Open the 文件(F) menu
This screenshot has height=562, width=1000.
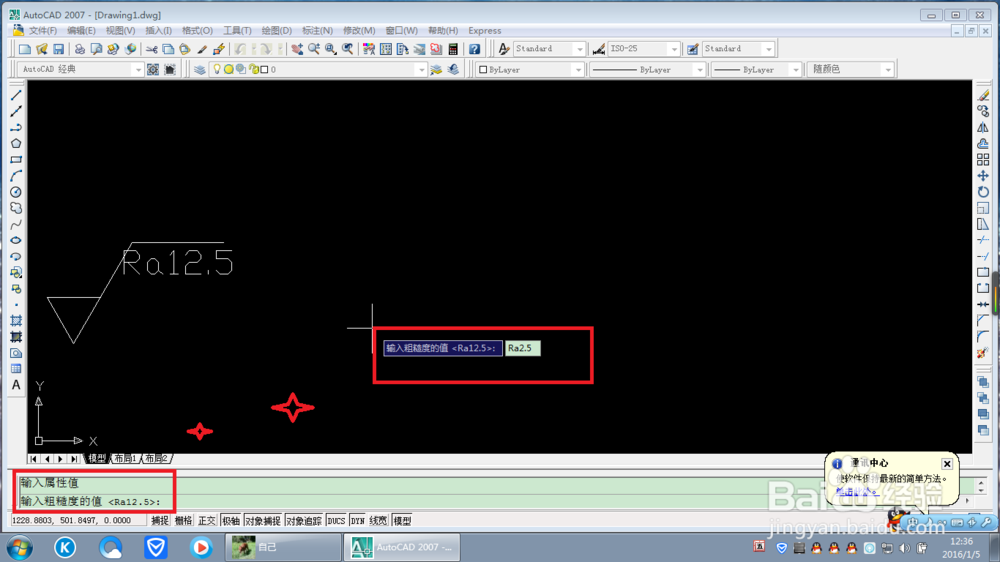[43, 31]
